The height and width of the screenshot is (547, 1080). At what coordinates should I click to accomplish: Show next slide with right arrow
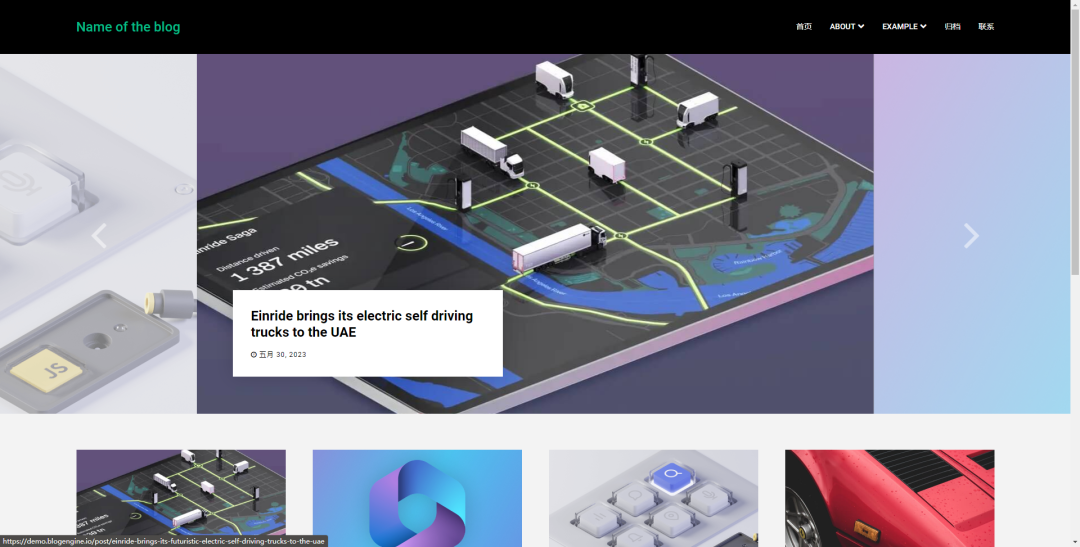[971, 236]
